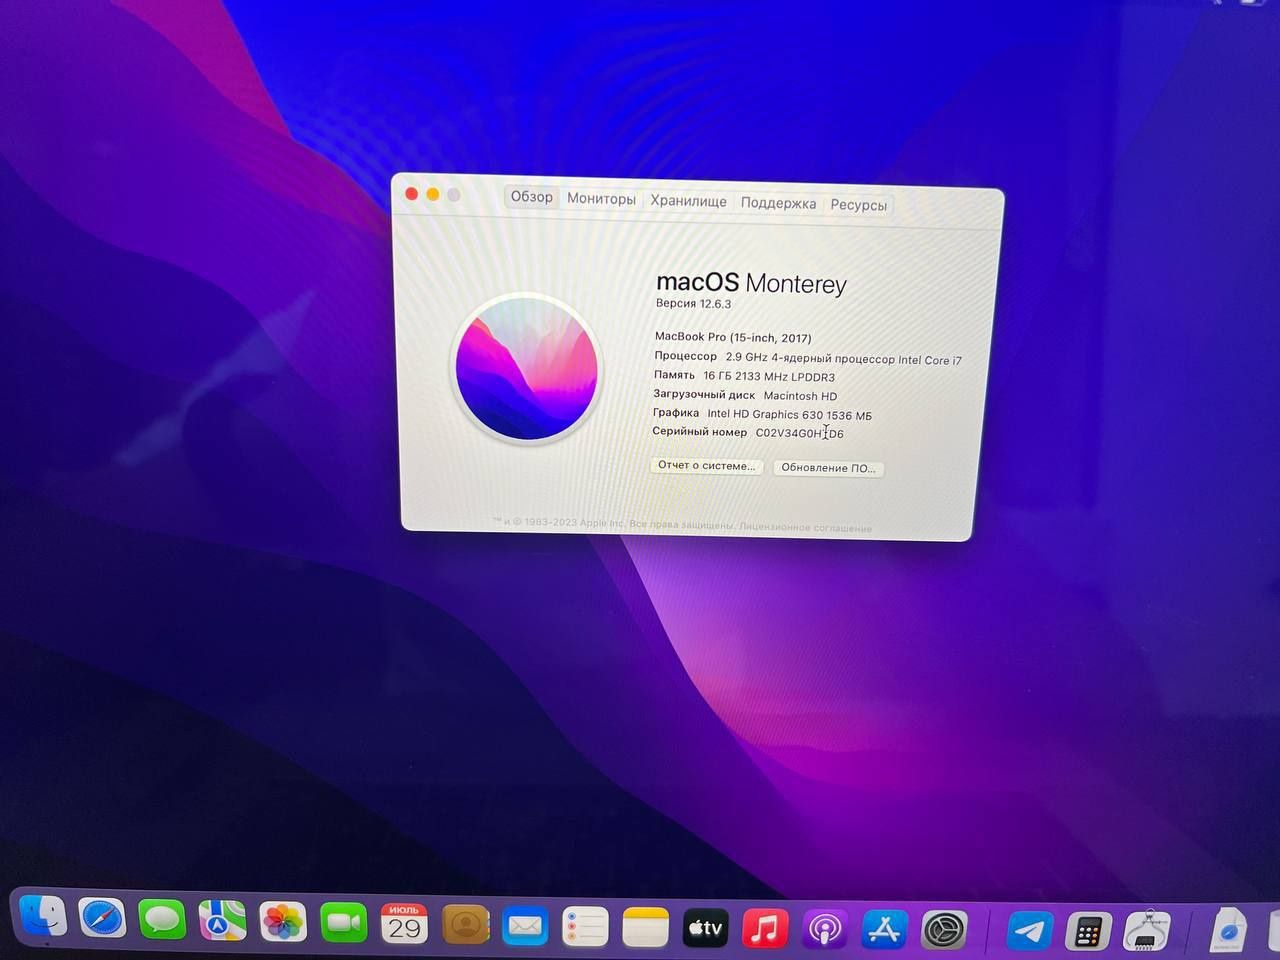Switch to the Мониторы tab
The image size is (1280, 960).
(x=601, y=199)
